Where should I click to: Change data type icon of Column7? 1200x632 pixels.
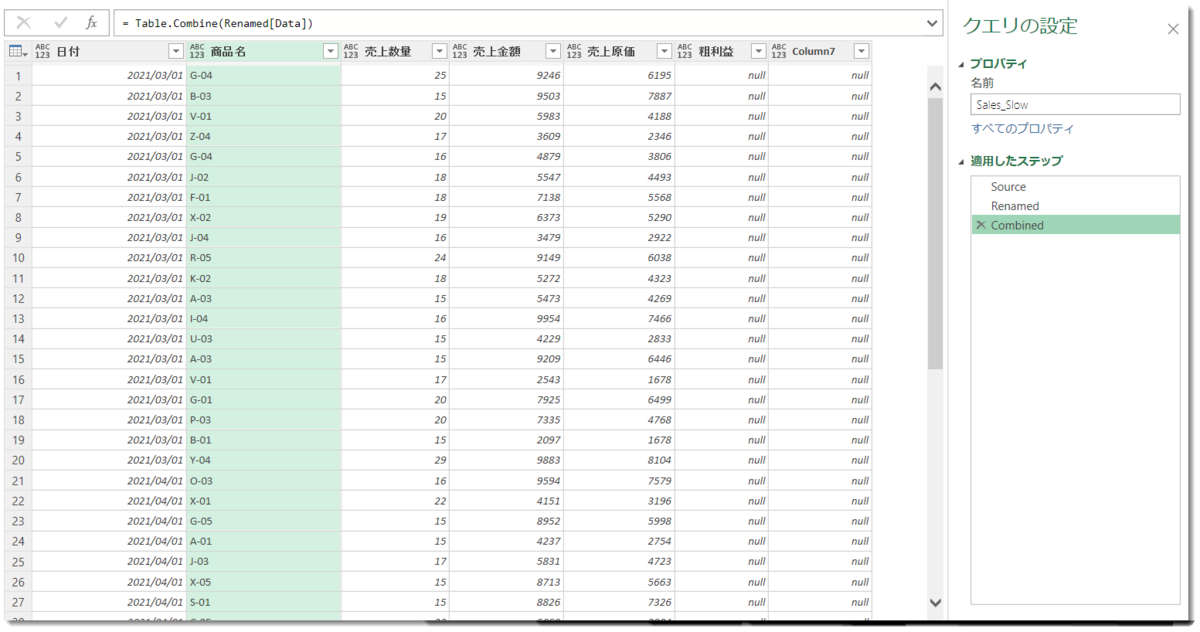(778, 51)
